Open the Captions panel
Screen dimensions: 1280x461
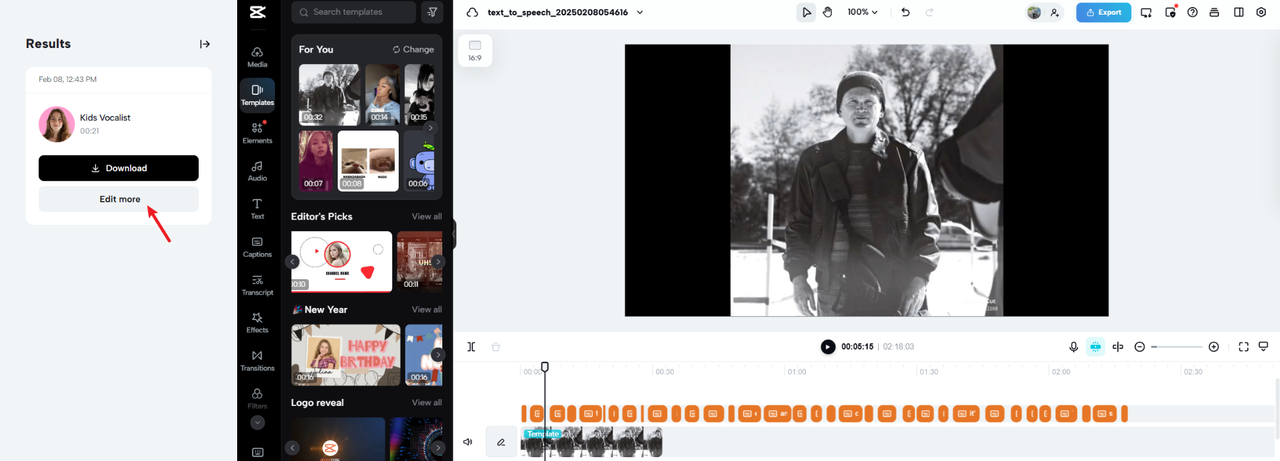click(257, 247)
